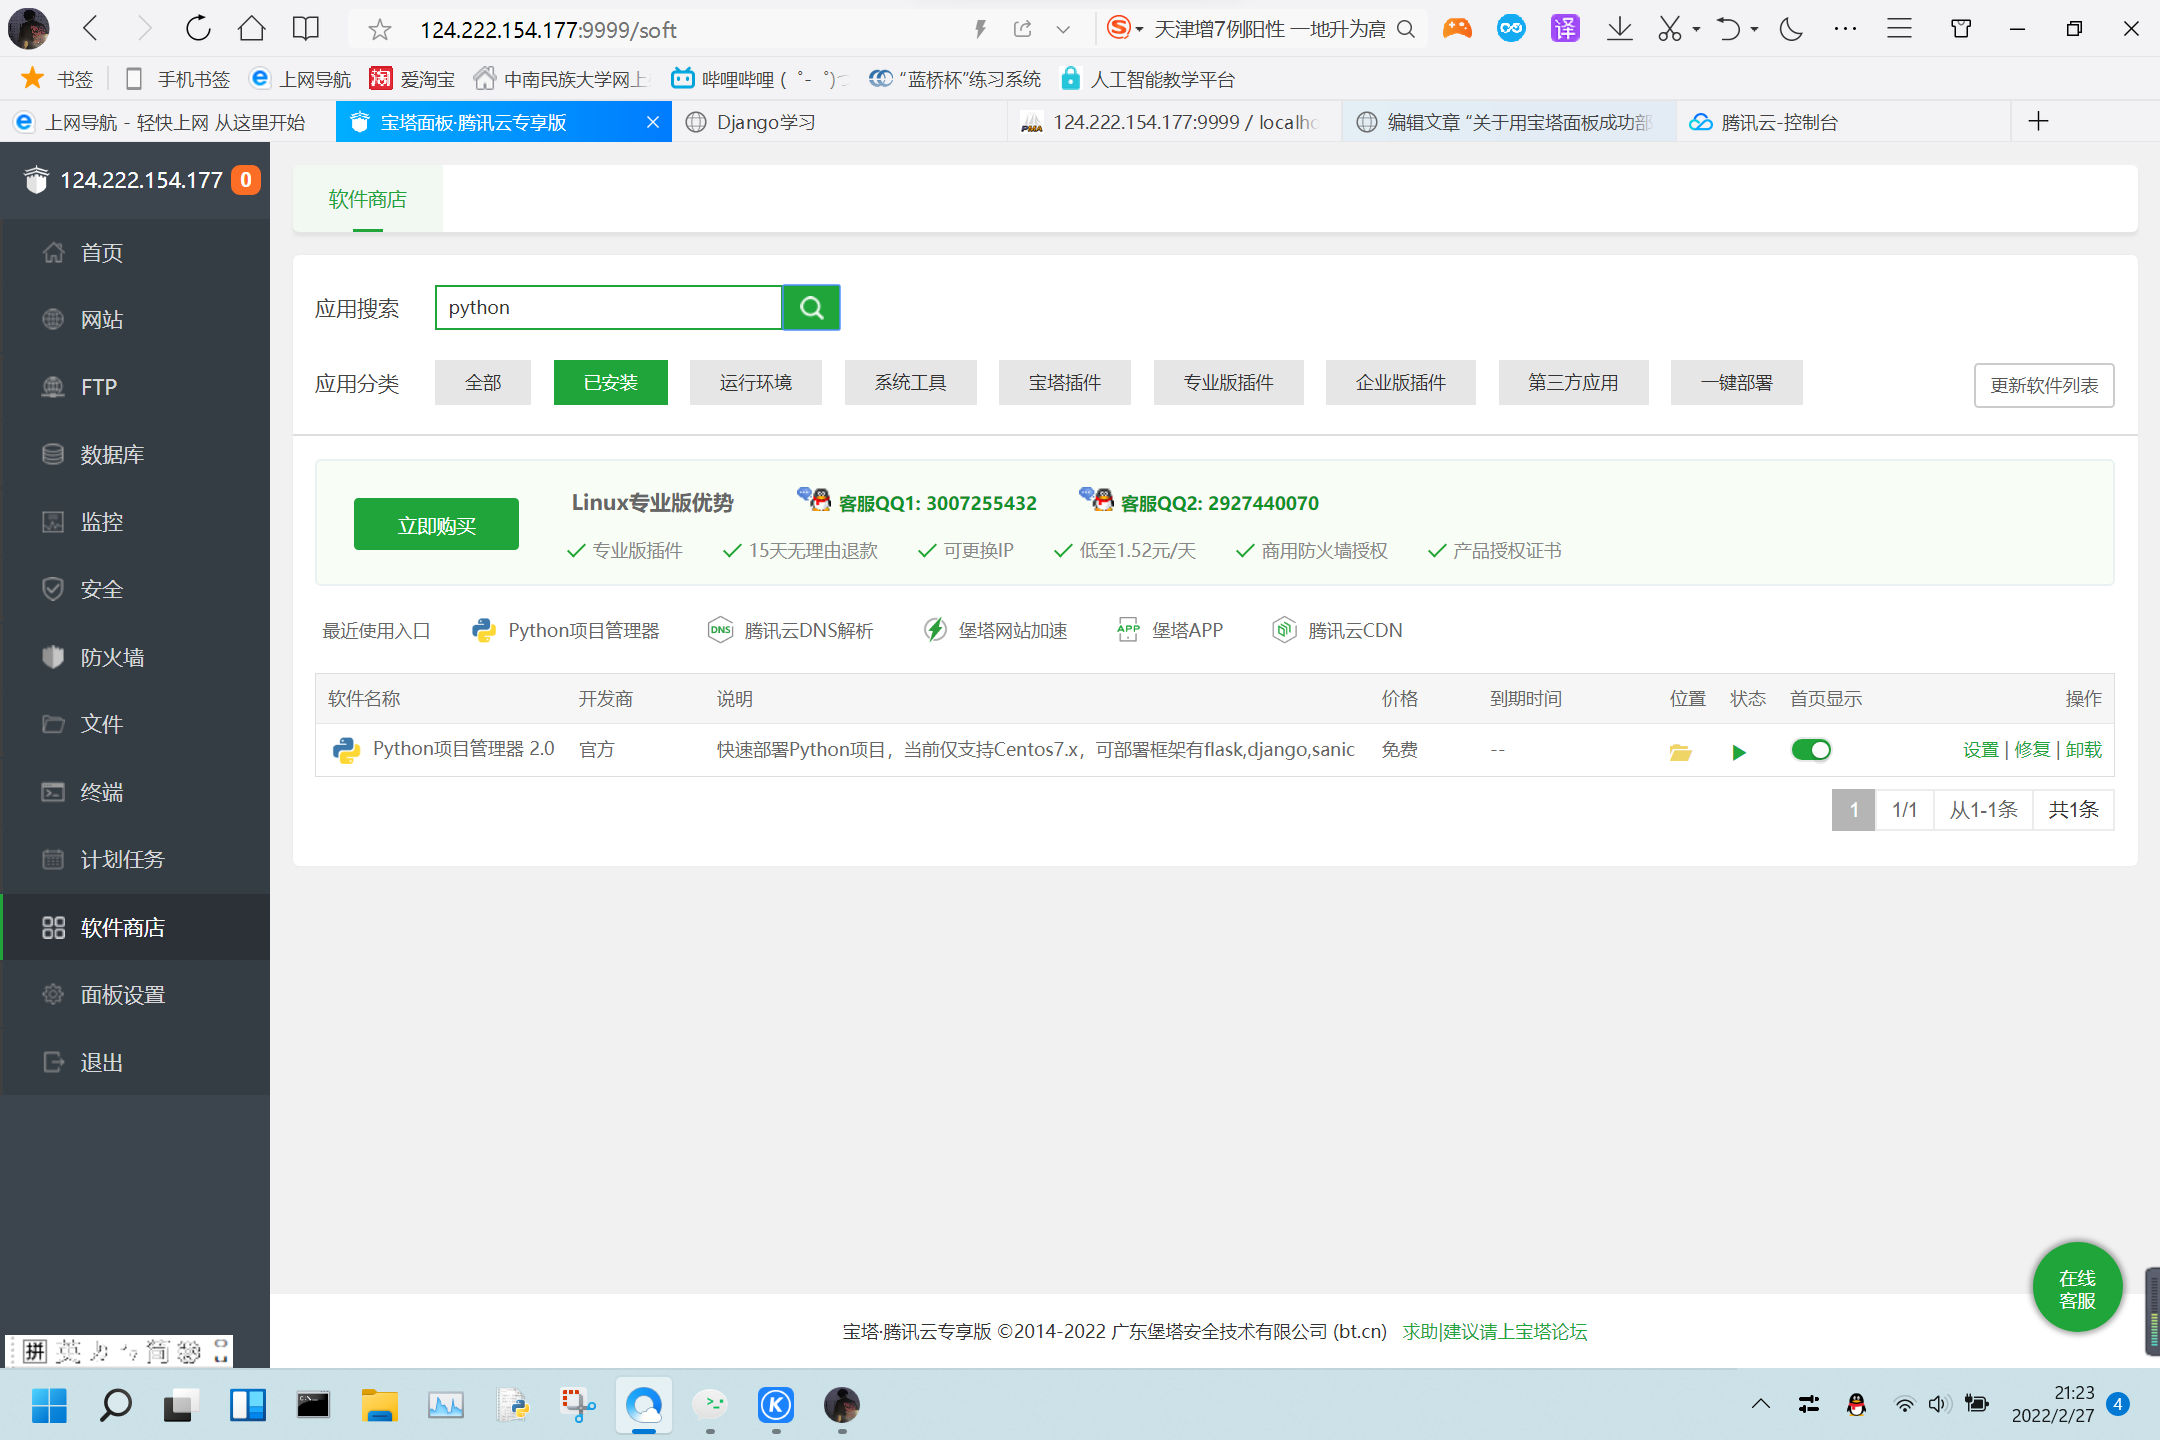Filter apps by 全部 category
The width and height of the screenshot is (2160, 1440).
[x=483, y=383]
